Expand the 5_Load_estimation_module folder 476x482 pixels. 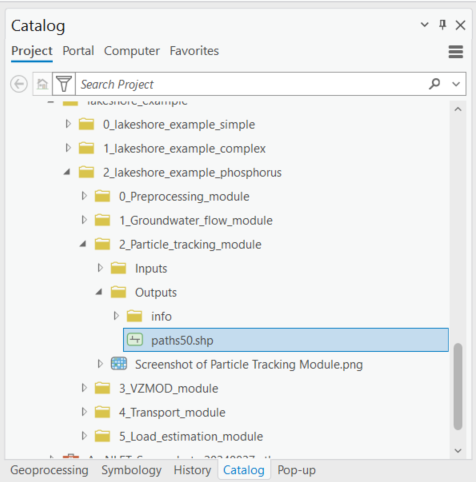[x=84, y=436]
